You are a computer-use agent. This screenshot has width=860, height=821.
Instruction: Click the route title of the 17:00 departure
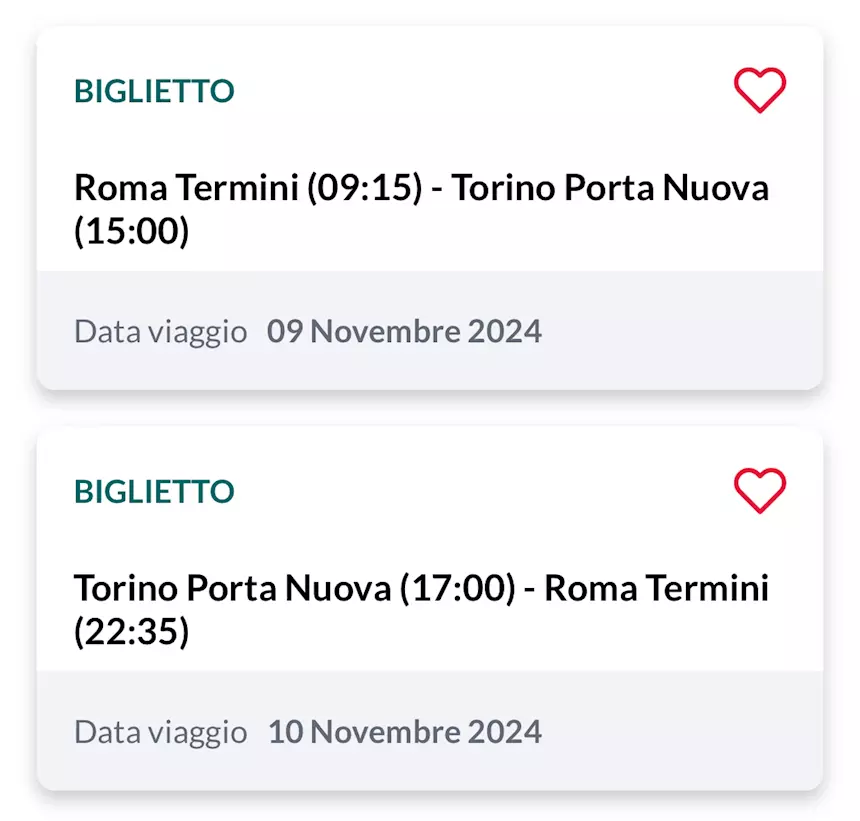coord(420,589)
